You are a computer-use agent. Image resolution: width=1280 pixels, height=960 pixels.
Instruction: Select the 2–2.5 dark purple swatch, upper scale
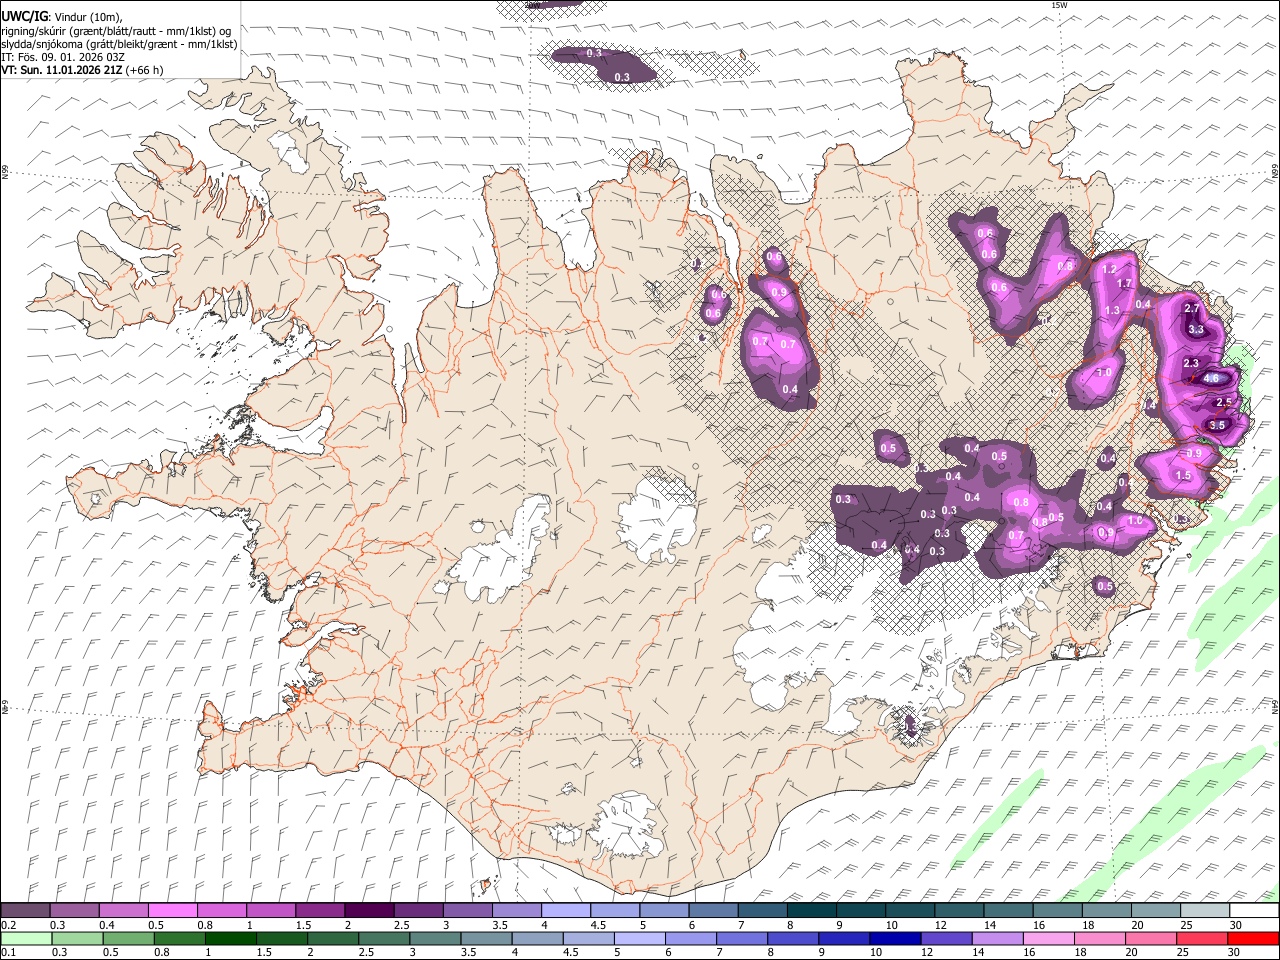(x=368, y=911)
